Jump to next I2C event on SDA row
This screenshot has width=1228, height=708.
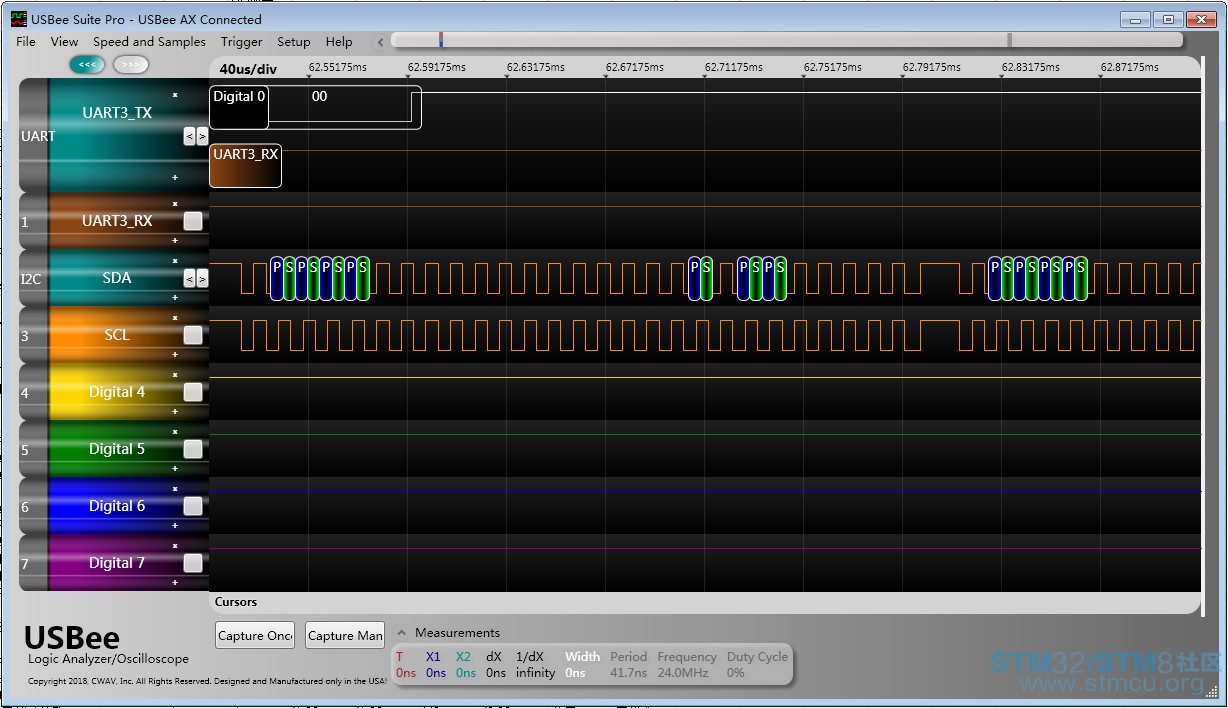[x=202, y=279]
